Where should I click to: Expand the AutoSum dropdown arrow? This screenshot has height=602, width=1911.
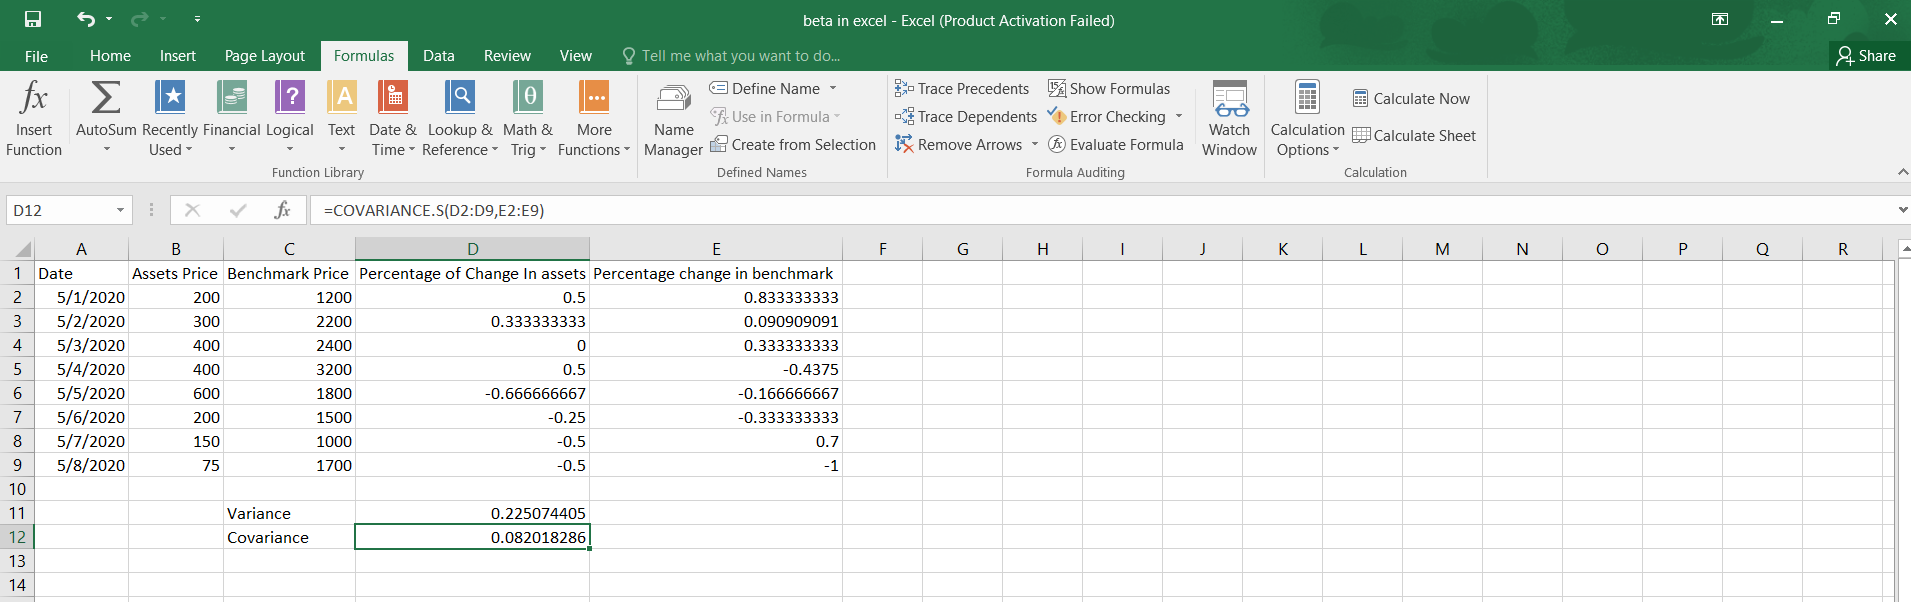pos(106,150)
